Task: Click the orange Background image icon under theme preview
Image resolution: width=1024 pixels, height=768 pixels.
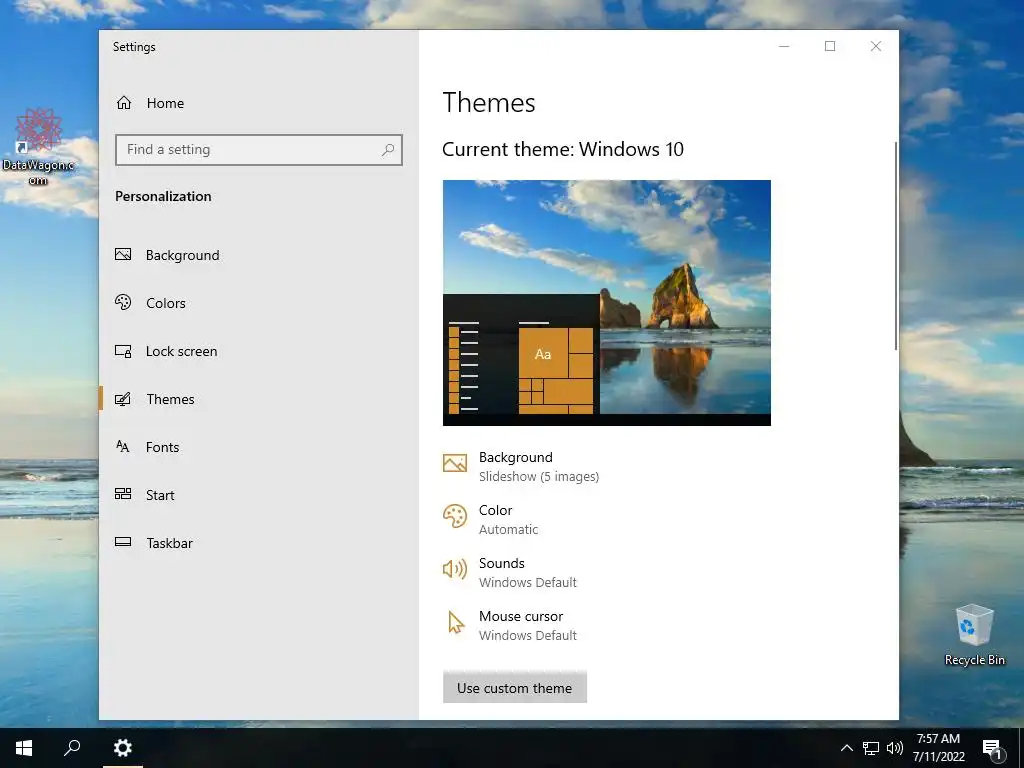Action: (455, 463)
